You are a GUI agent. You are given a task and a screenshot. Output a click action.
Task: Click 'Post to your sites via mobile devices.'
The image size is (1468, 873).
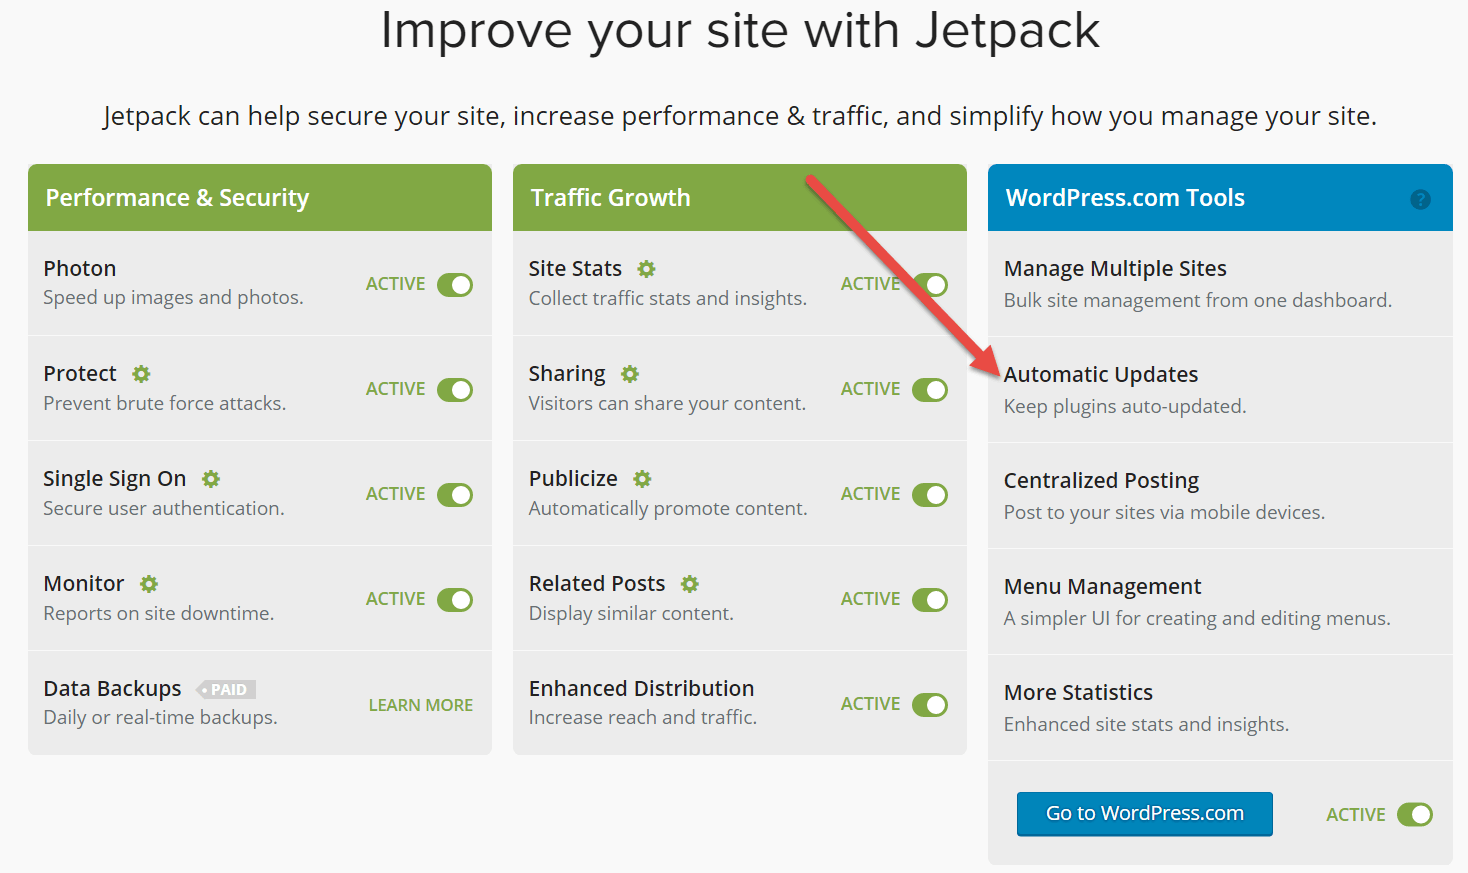point(1164,513)
